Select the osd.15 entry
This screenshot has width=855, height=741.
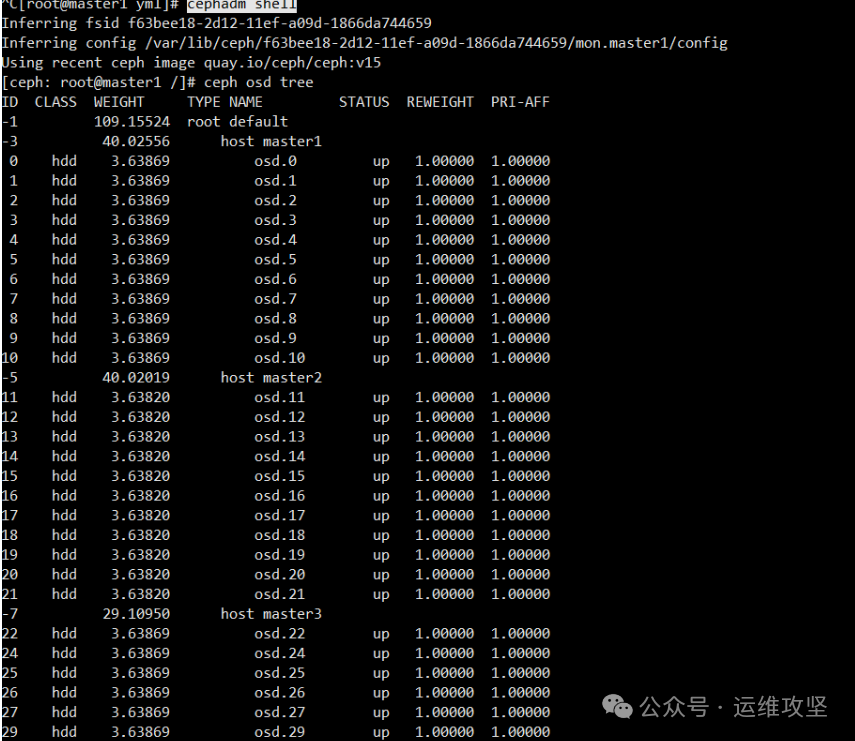[279, 476]
